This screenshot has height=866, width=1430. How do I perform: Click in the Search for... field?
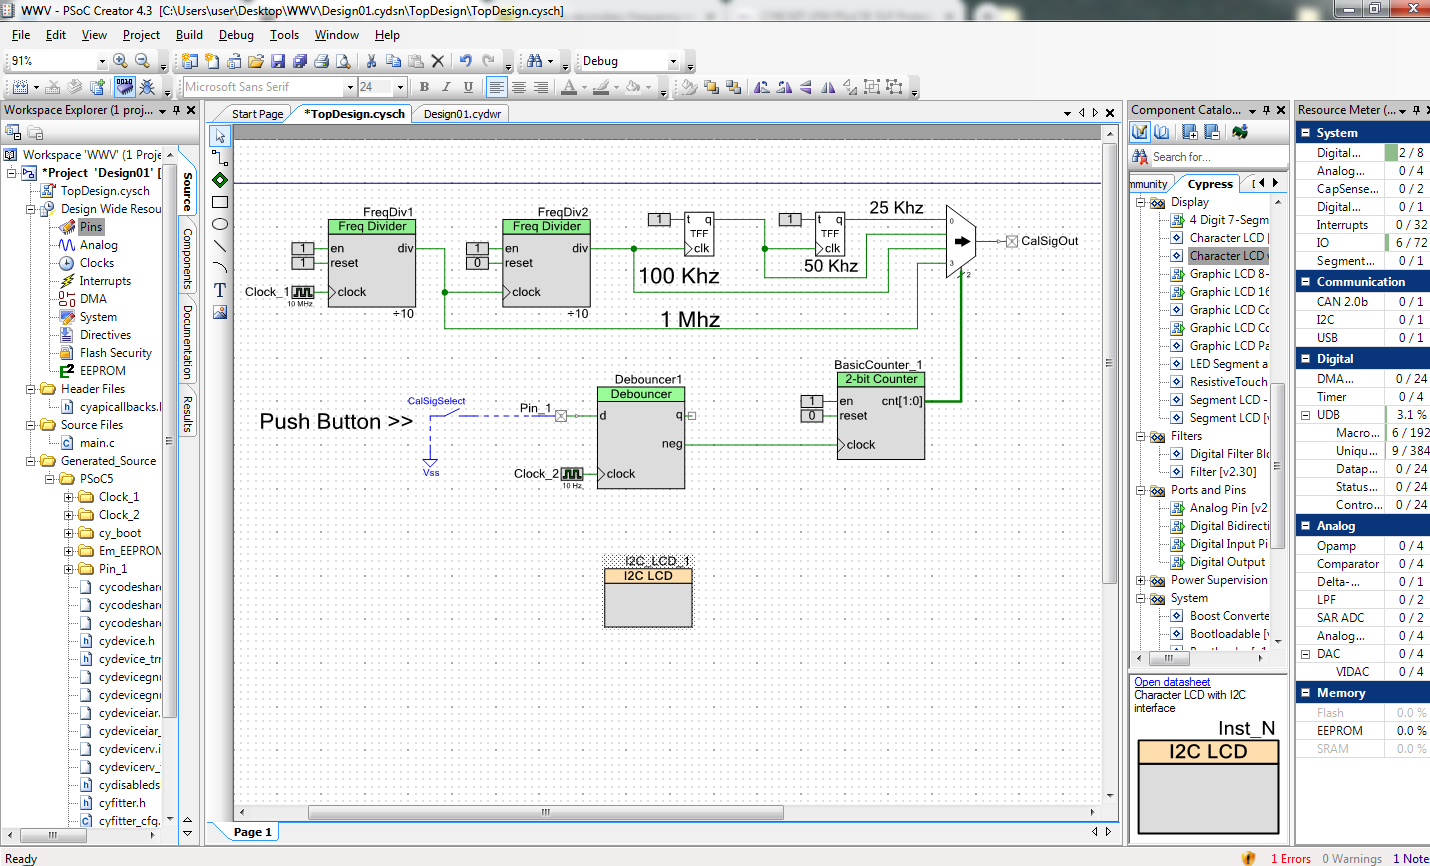(x=1218, y=157)
